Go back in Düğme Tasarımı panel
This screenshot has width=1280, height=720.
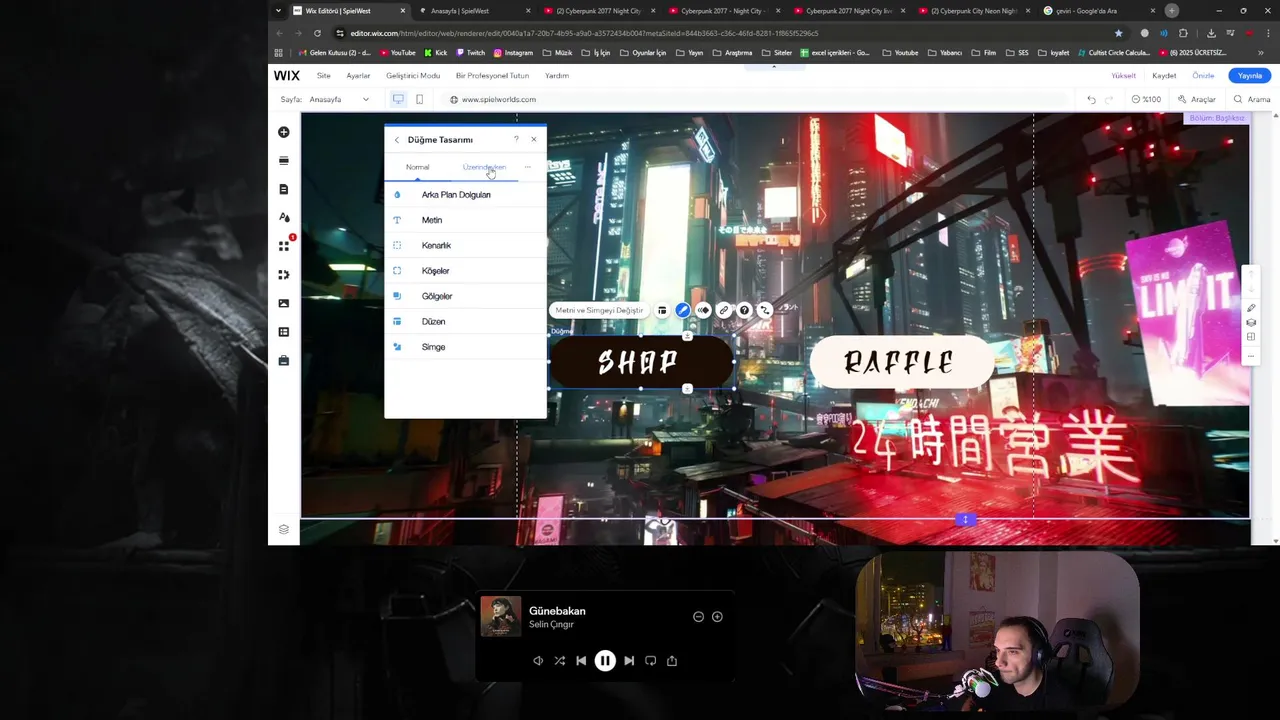[x=397, y=140]
